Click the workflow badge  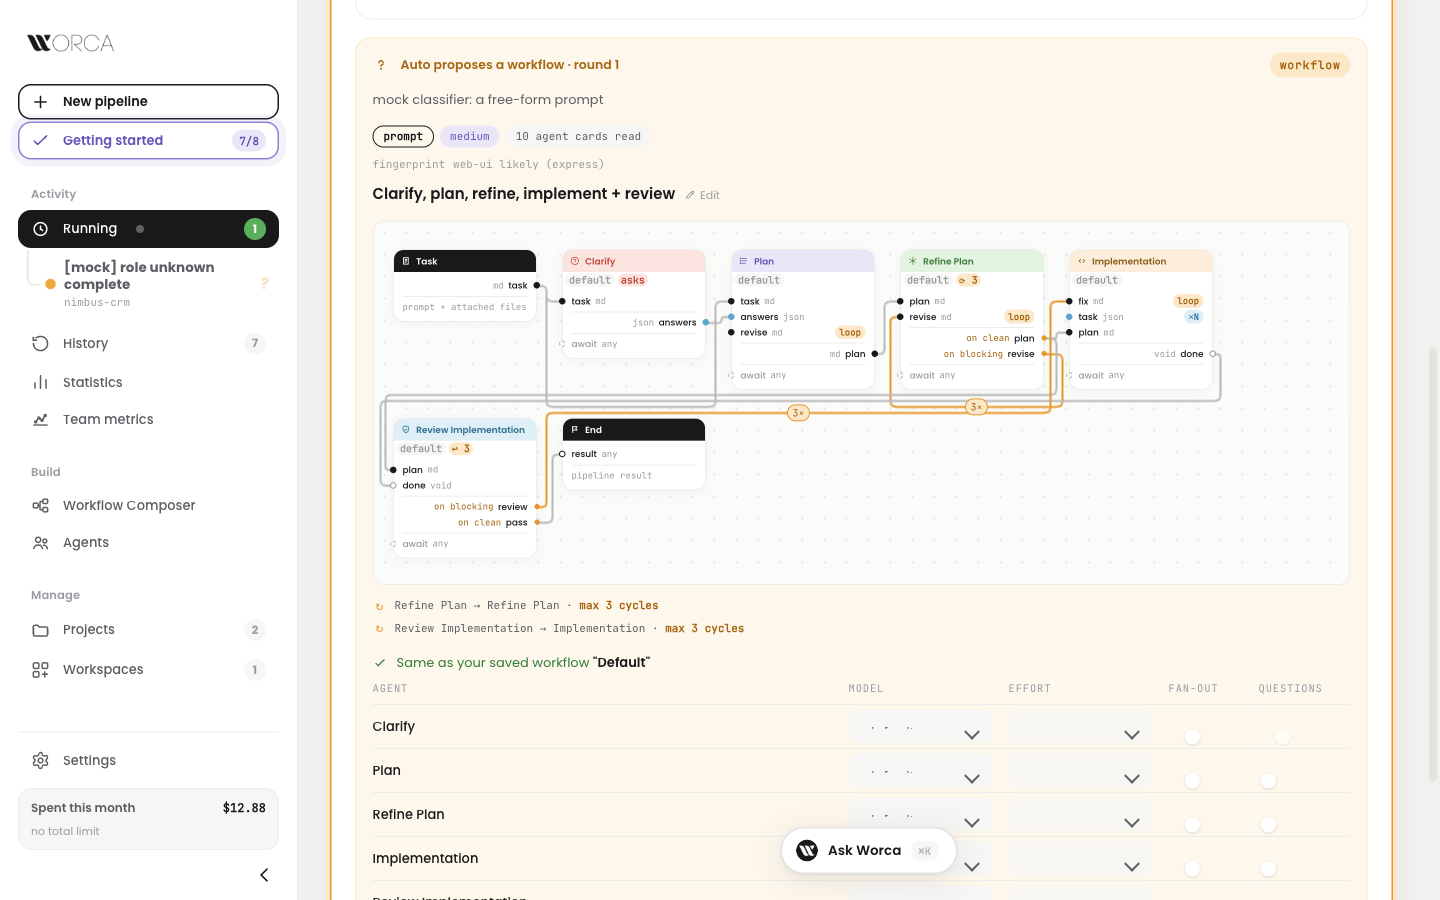[x=1310, y=65]
